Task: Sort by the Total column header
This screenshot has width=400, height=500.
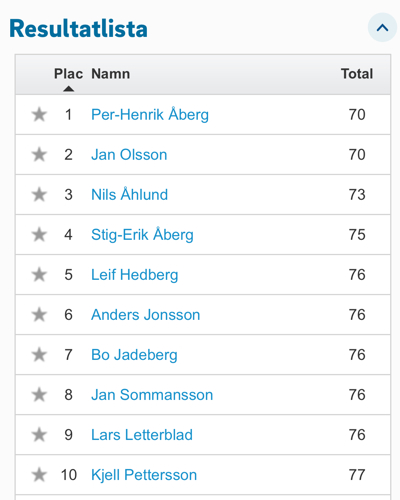Action: point(357,74)
